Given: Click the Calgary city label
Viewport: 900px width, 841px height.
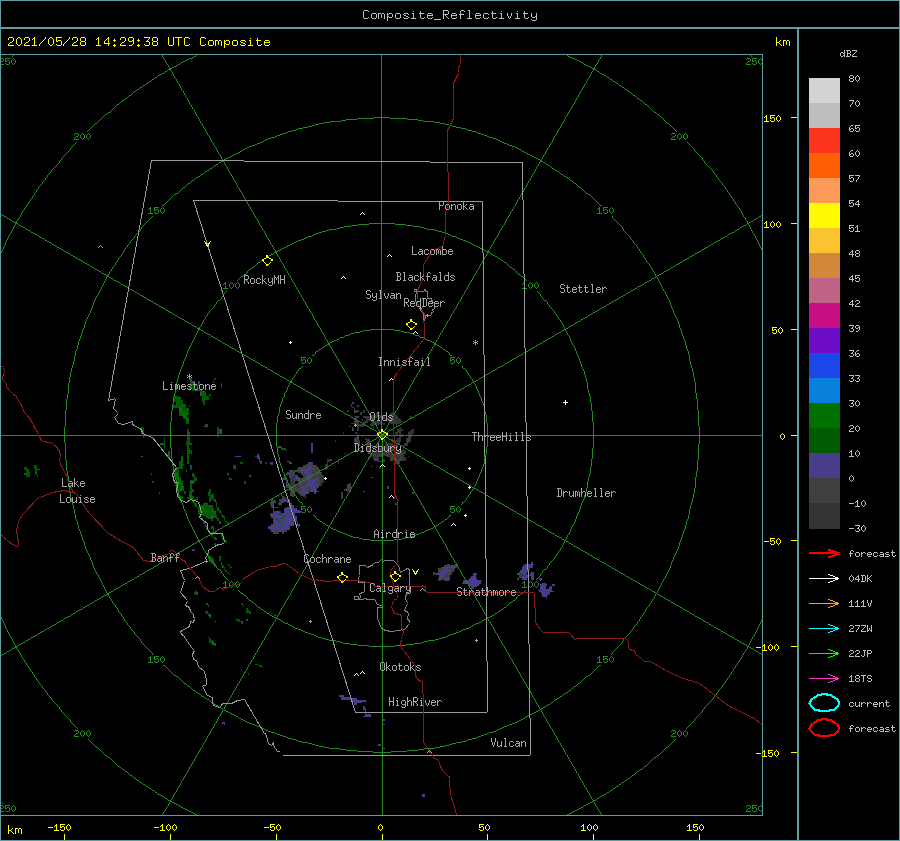Looking at the screenshot, I should coord(390,588).
